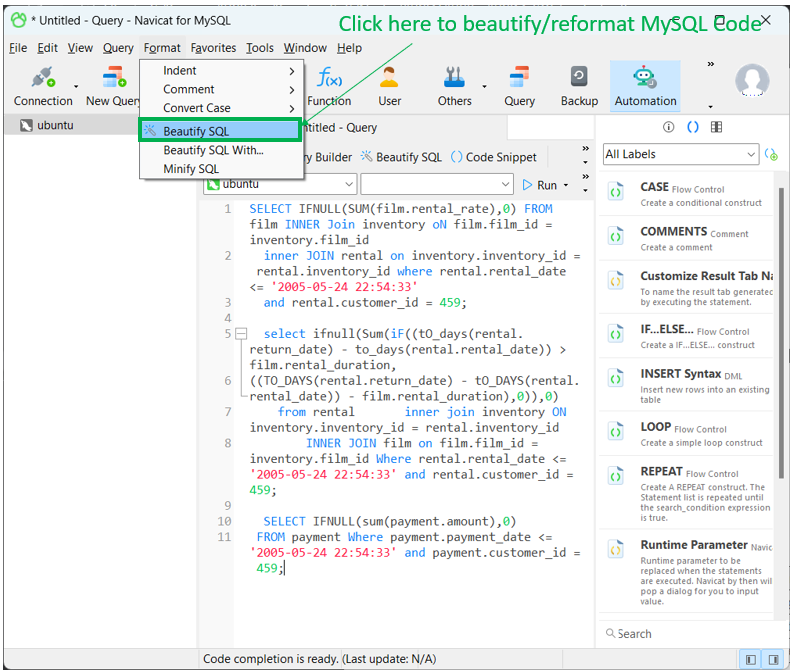The height and width of the screenshot is (672, 790).
Task: Select the COMMENTS snippet
Action: tap(687, 238)
